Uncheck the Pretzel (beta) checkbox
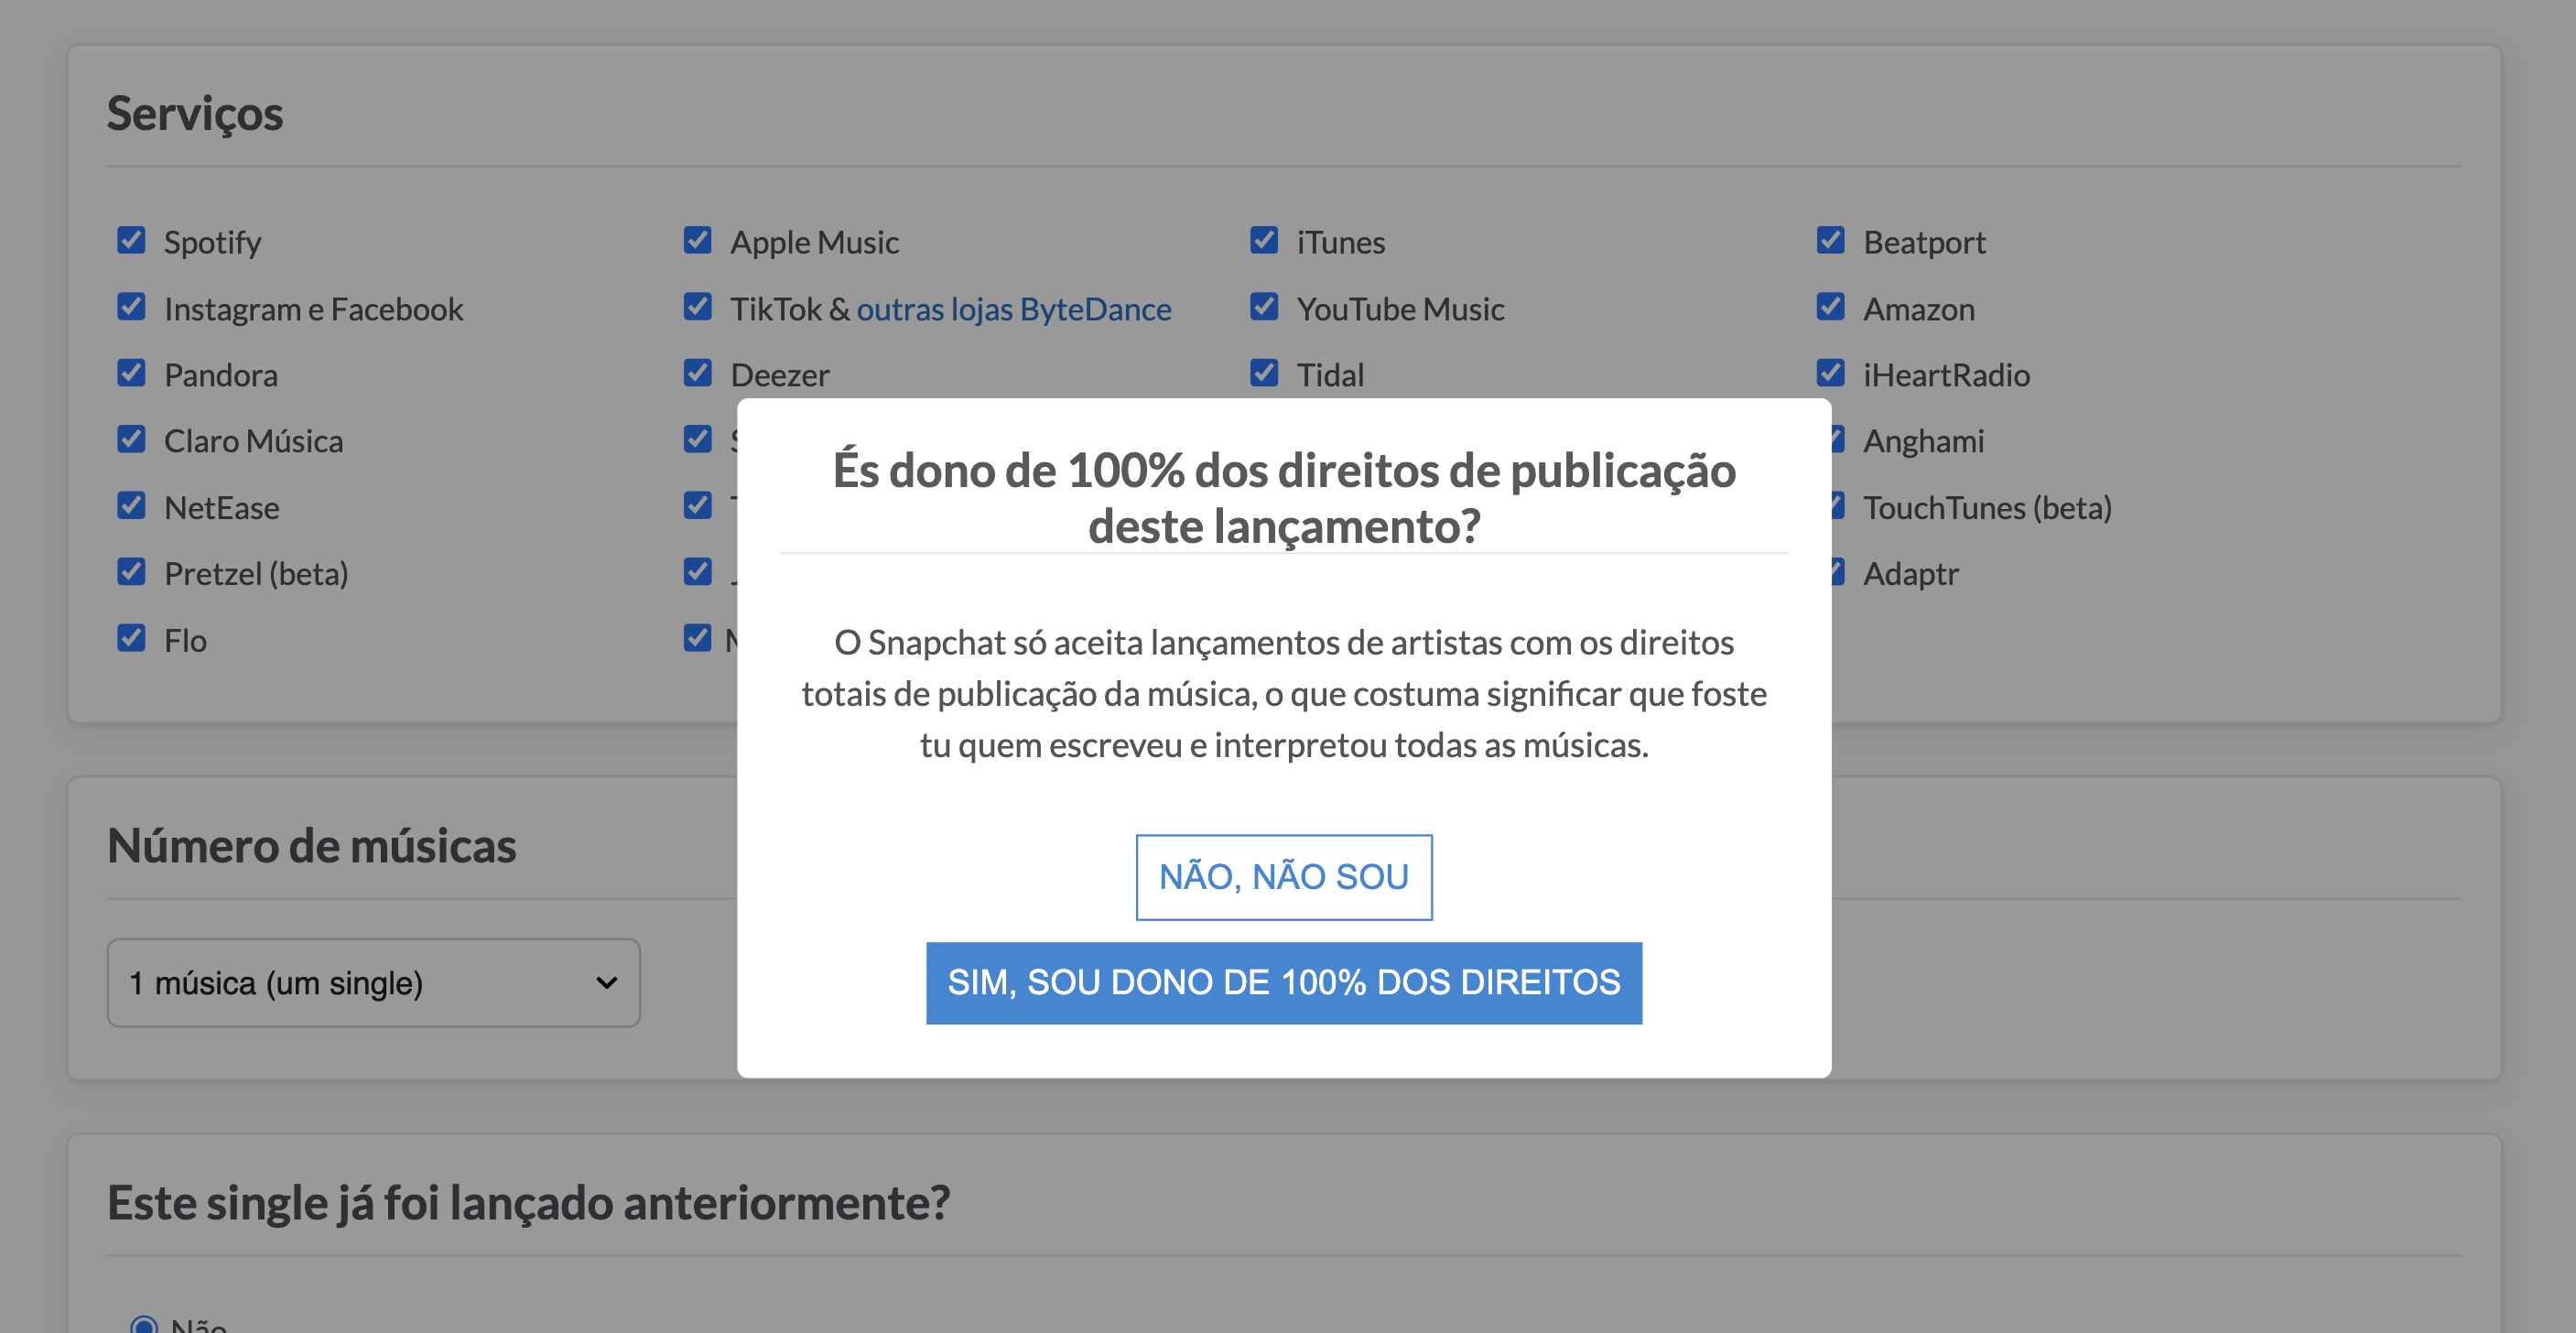This screenshot has height=1333, width=2576. pos(131,572)
